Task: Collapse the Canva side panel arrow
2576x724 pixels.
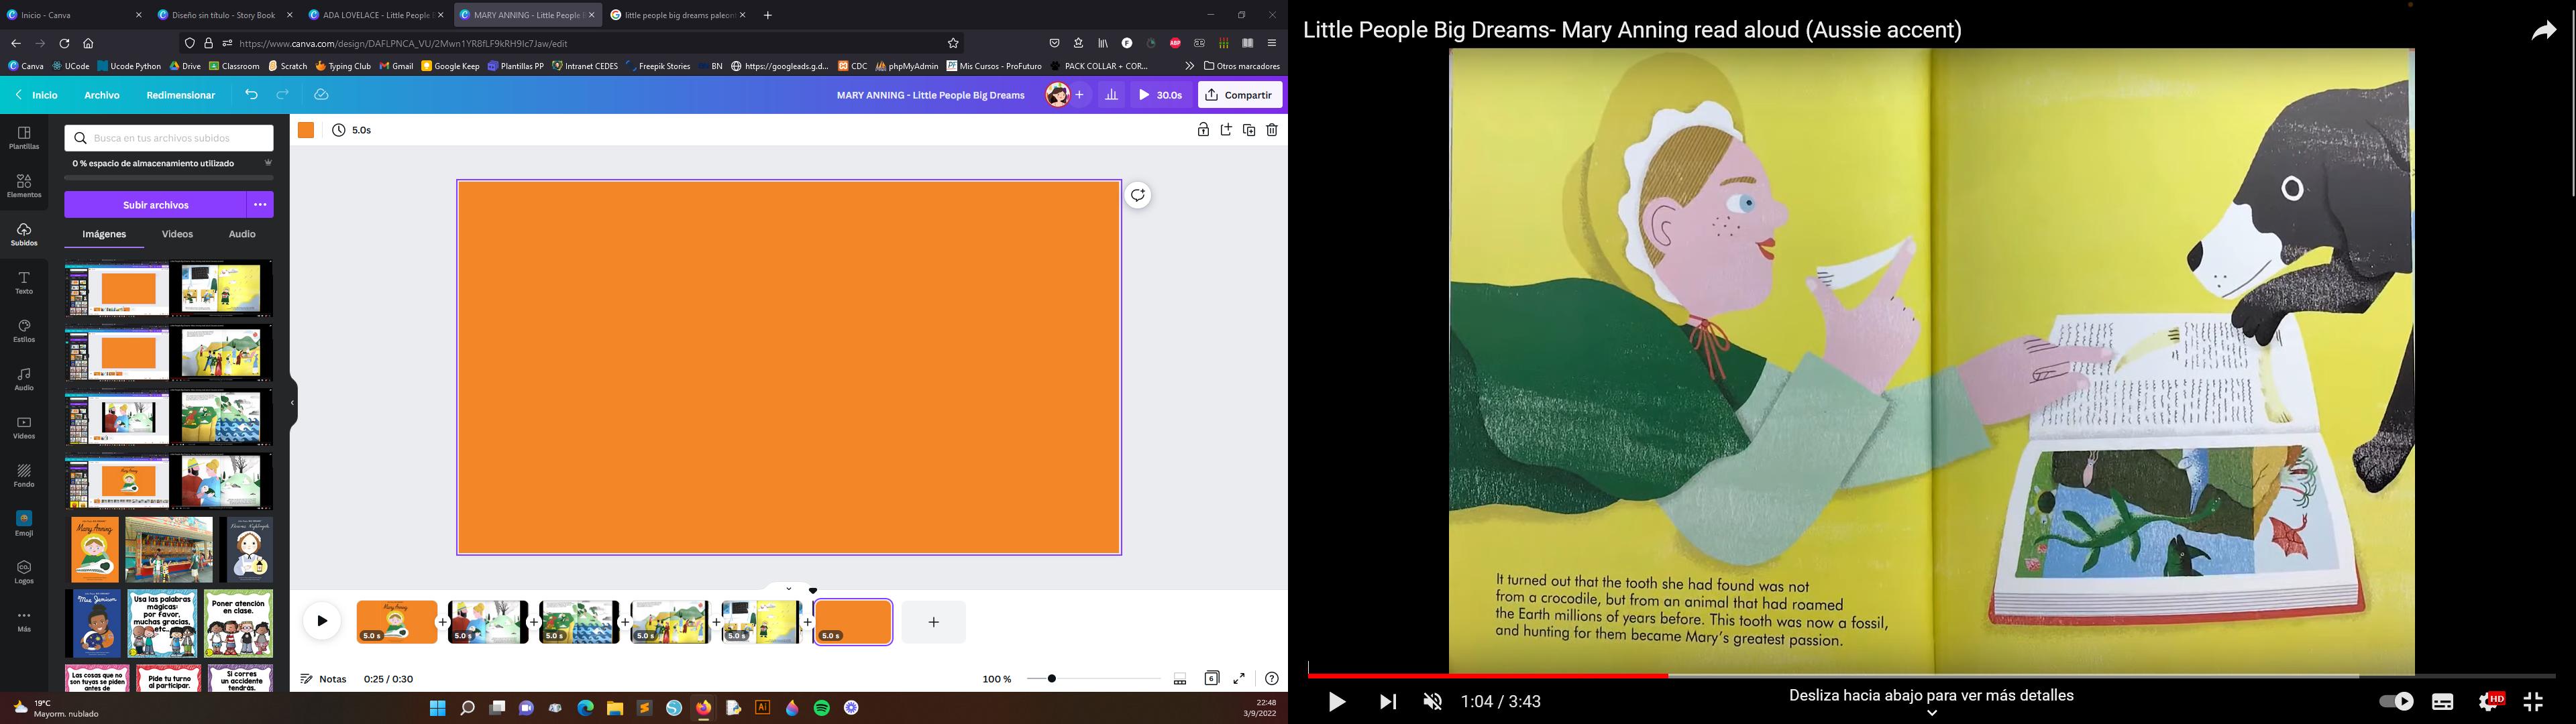Action: 292,403
